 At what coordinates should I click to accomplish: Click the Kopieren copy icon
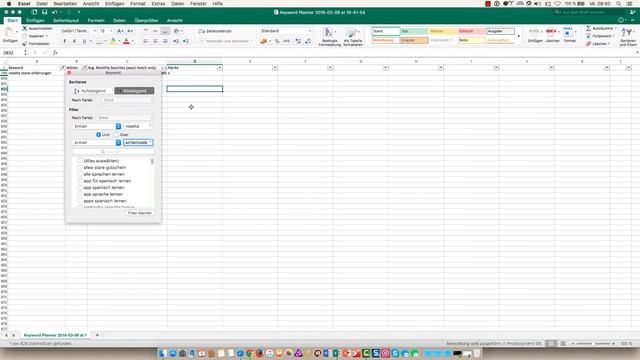[x=24, y=36]
